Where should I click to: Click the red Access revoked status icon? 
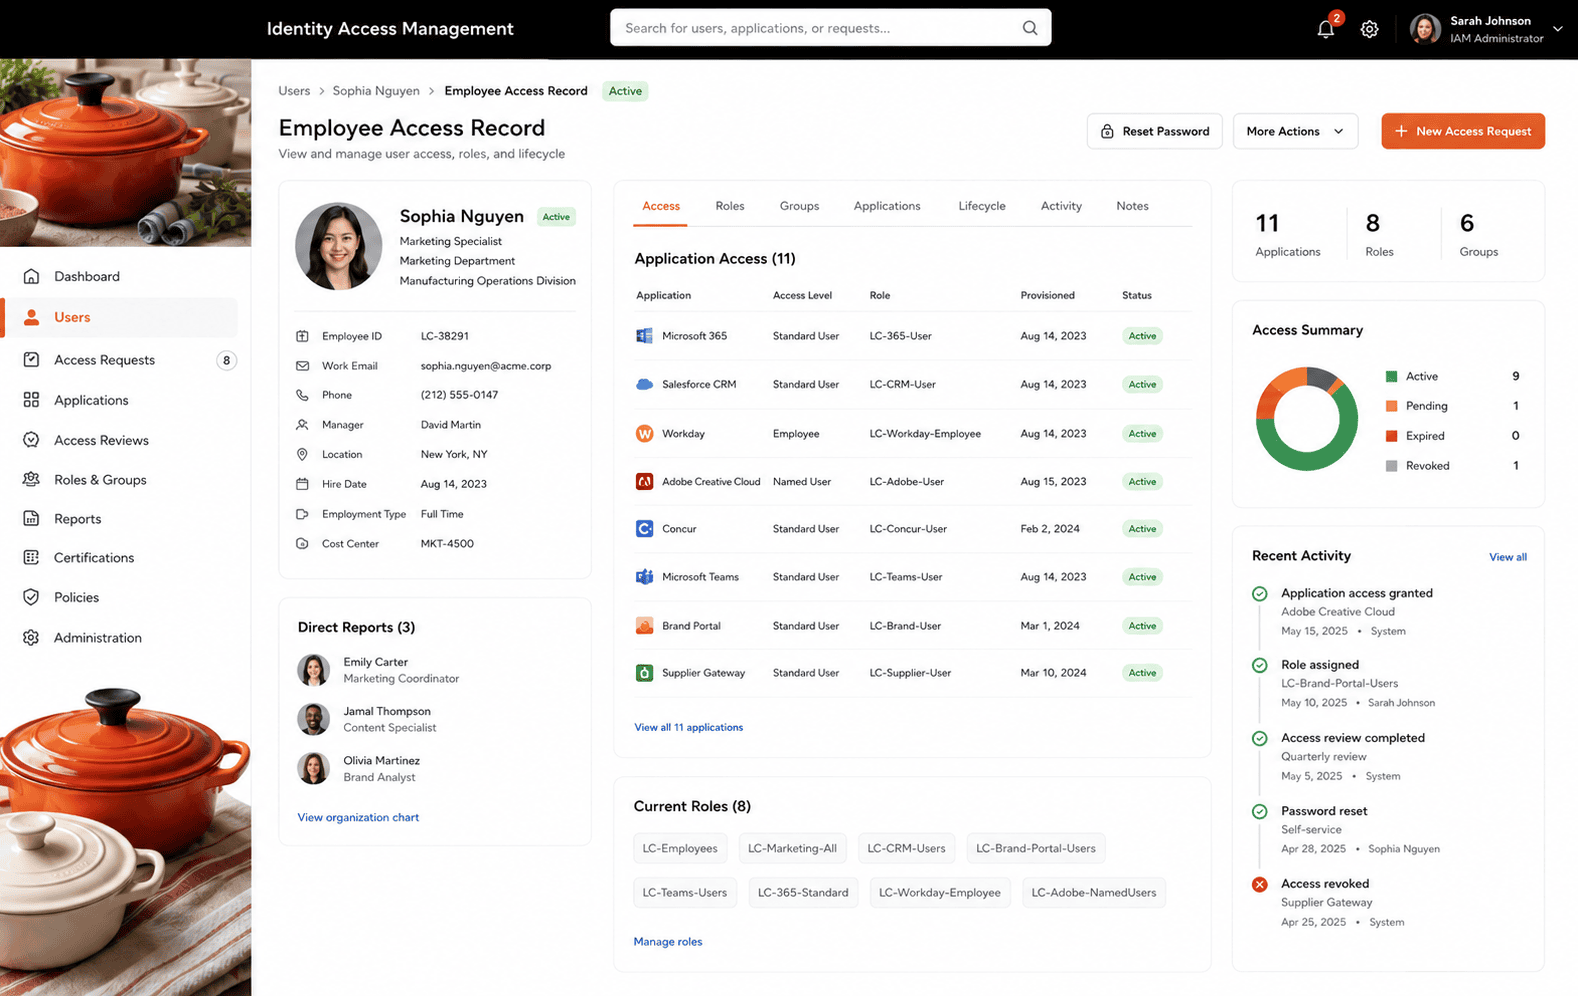[1259, 884]
